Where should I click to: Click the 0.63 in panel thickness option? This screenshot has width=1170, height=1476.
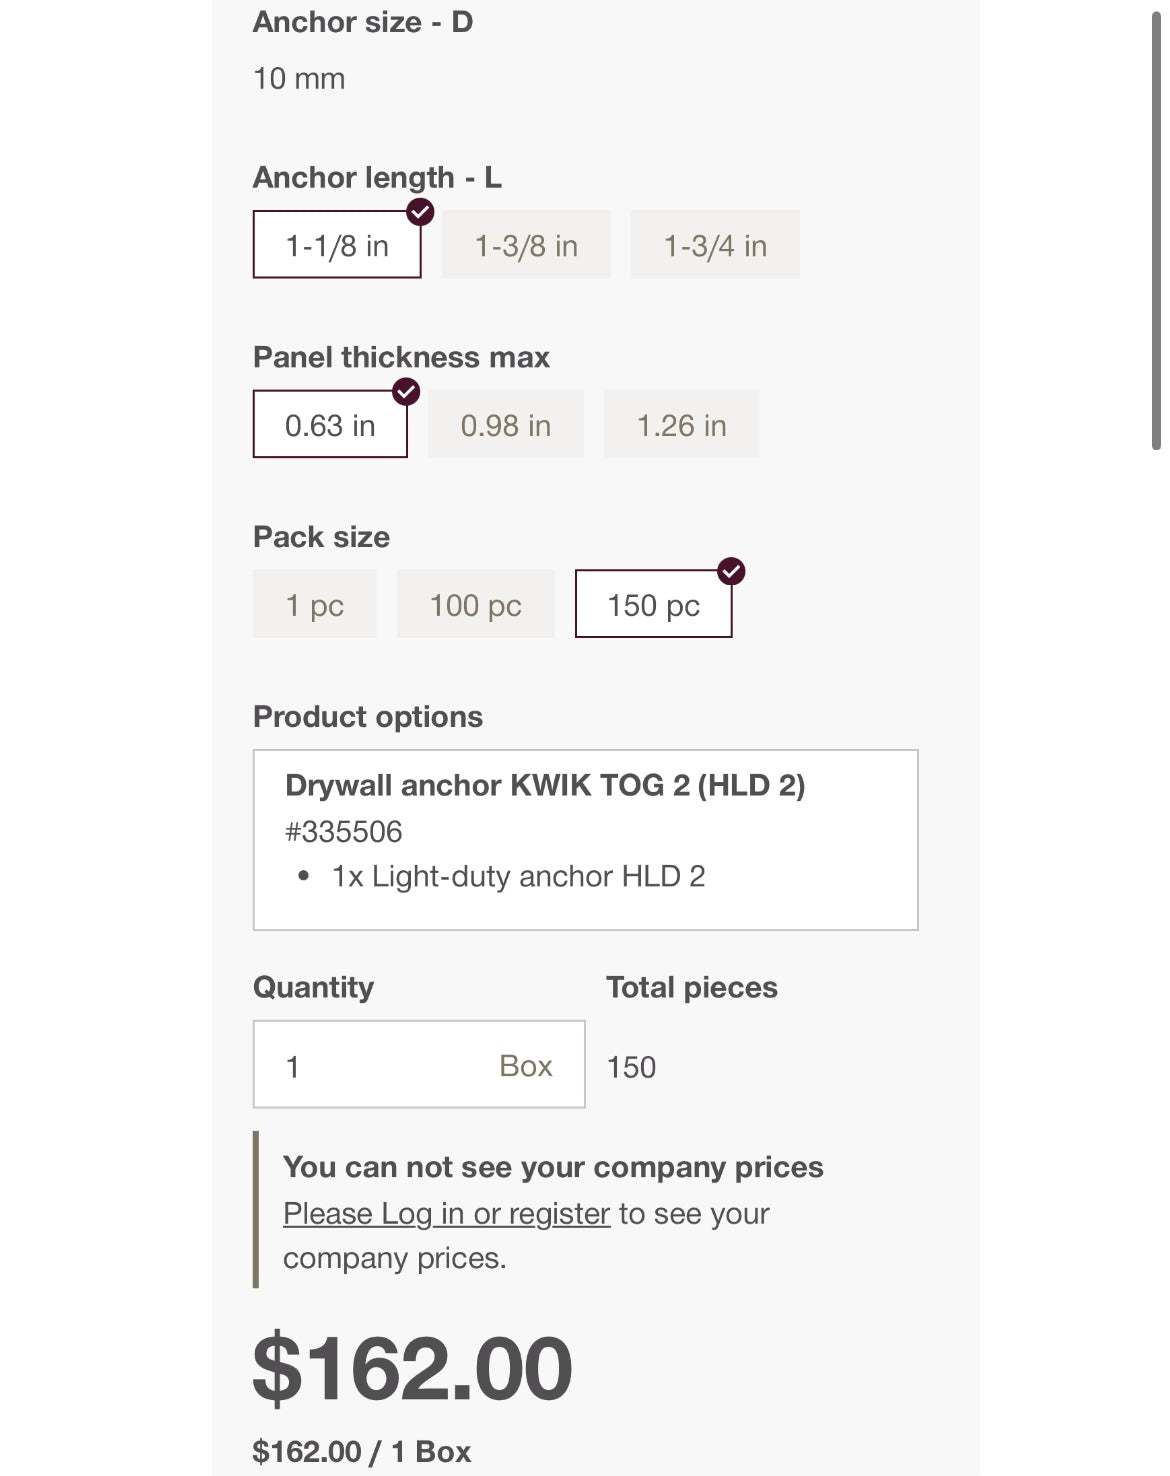(330, 425)
